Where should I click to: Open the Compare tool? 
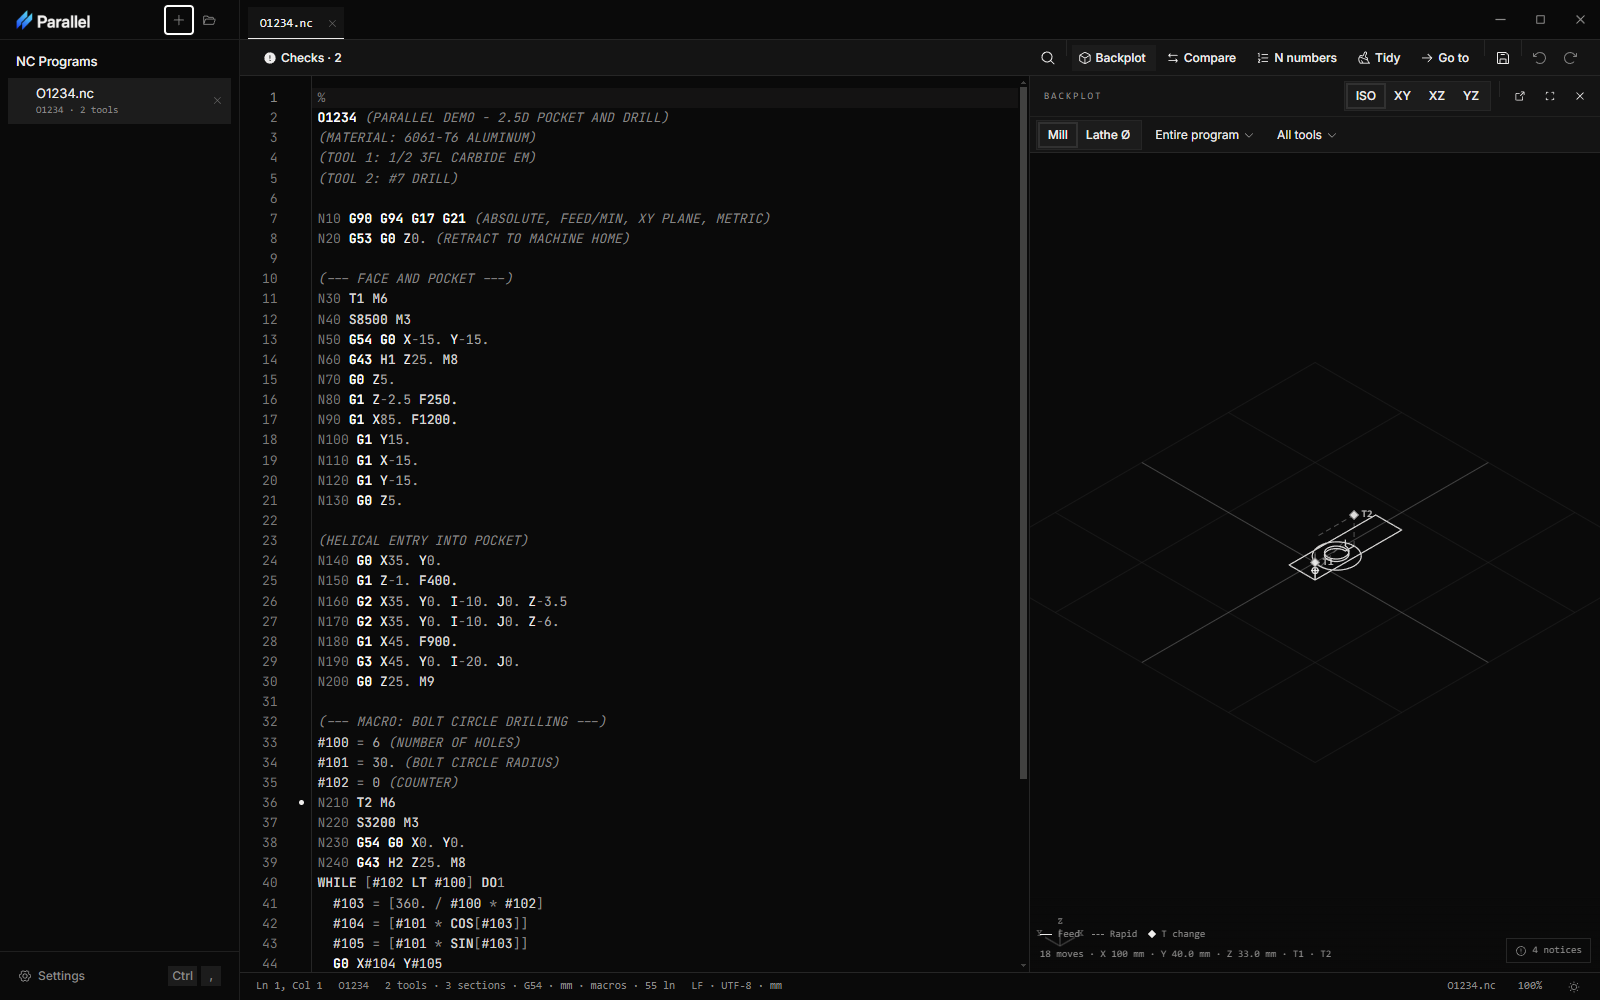pos(1201,58)
